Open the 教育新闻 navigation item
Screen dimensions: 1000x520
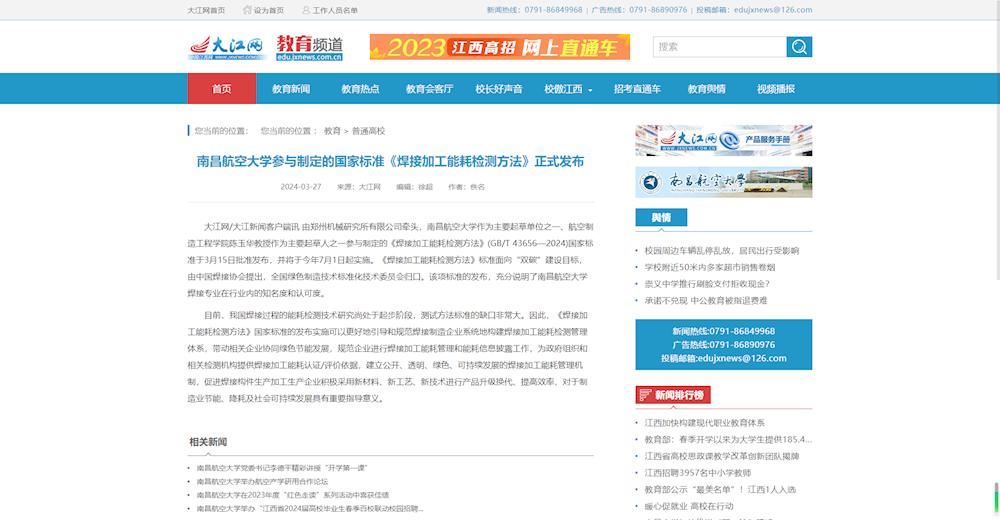point(291,89)
